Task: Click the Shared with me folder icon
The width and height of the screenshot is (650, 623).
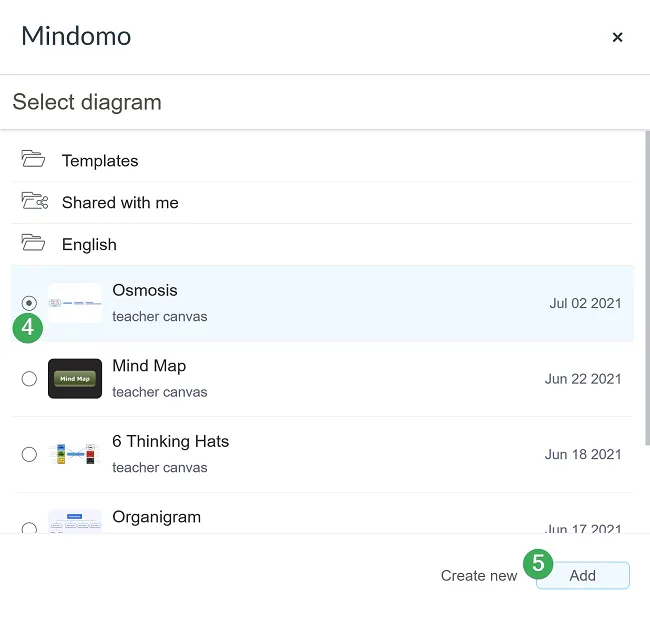Action: coord(35,201)
